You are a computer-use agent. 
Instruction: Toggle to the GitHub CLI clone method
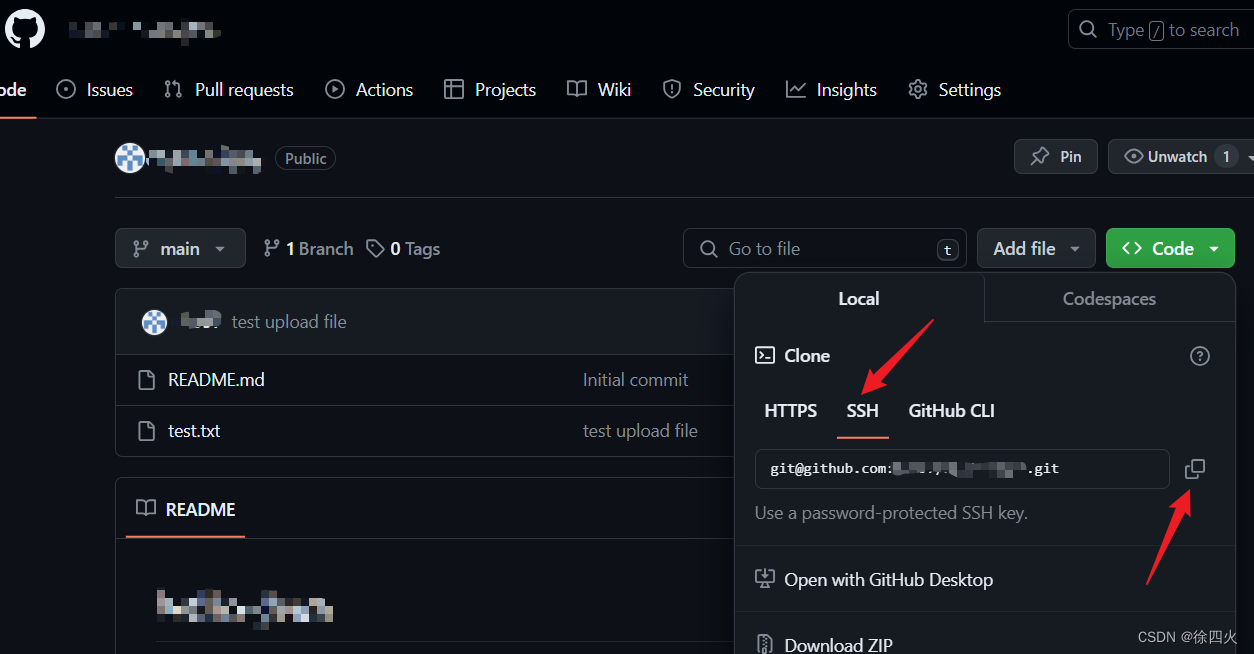[951, 410]
